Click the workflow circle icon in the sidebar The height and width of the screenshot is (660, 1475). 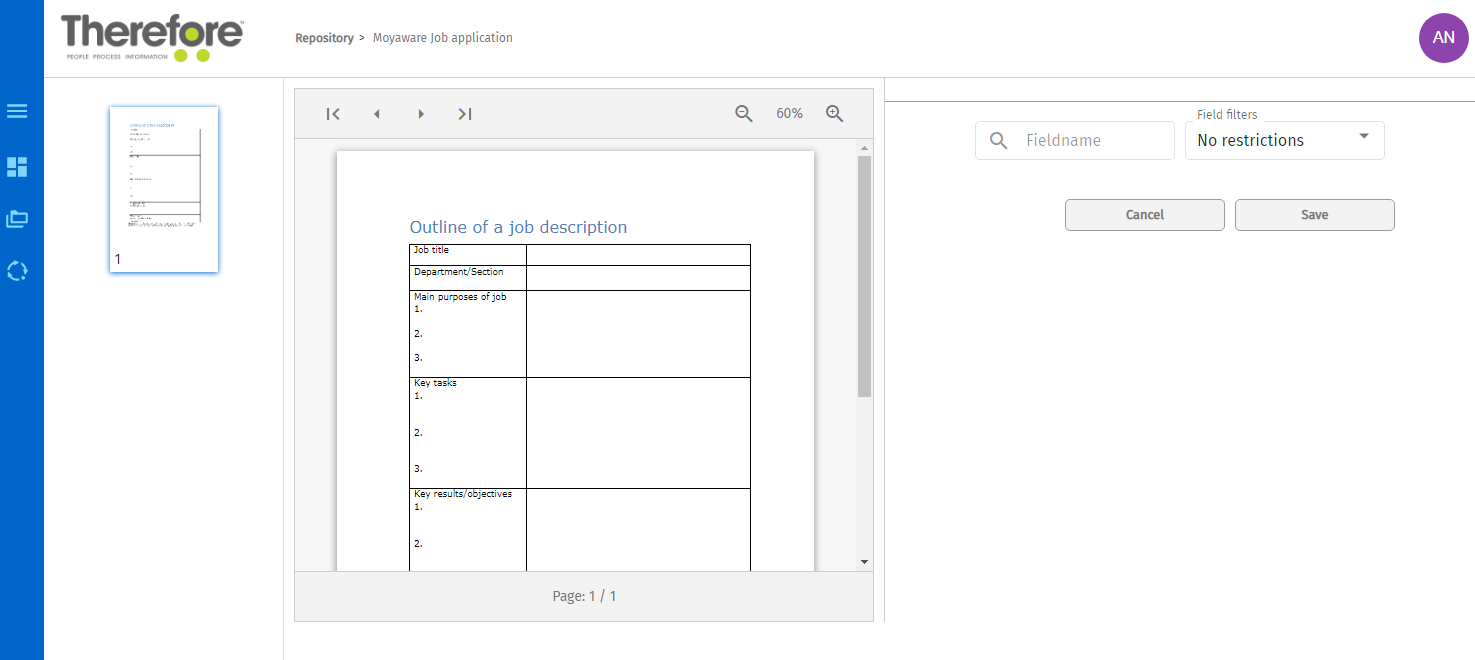(x=17, y=271)
